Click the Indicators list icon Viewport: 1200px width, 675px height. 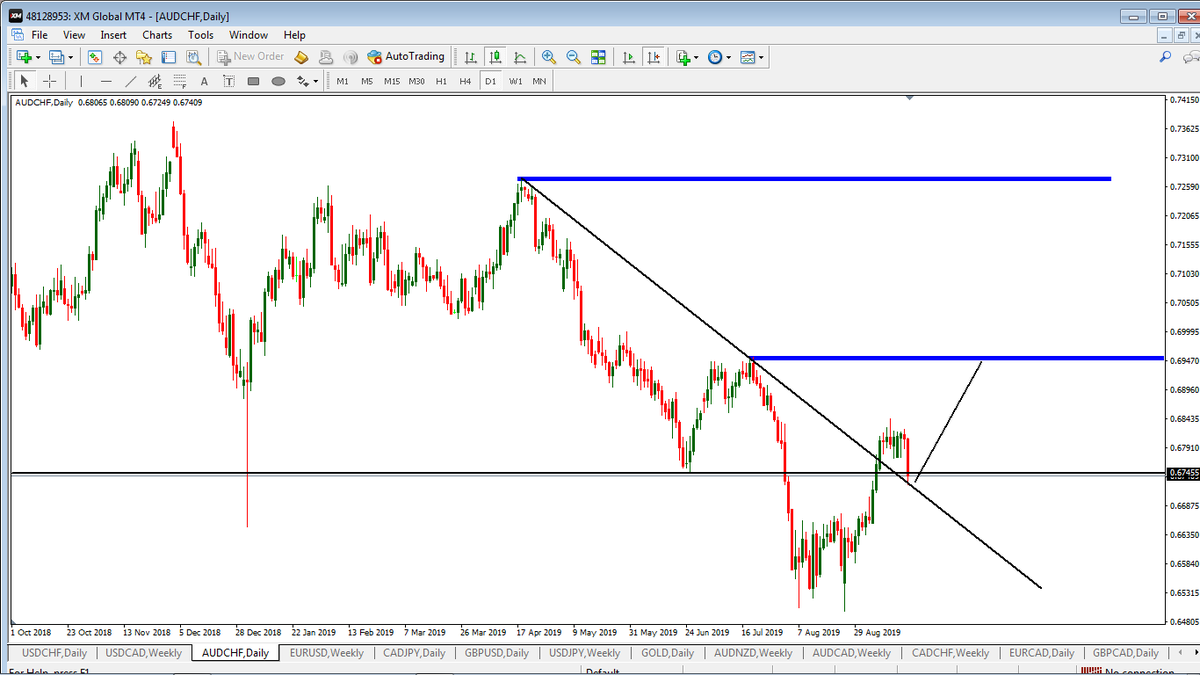[683, 57]
